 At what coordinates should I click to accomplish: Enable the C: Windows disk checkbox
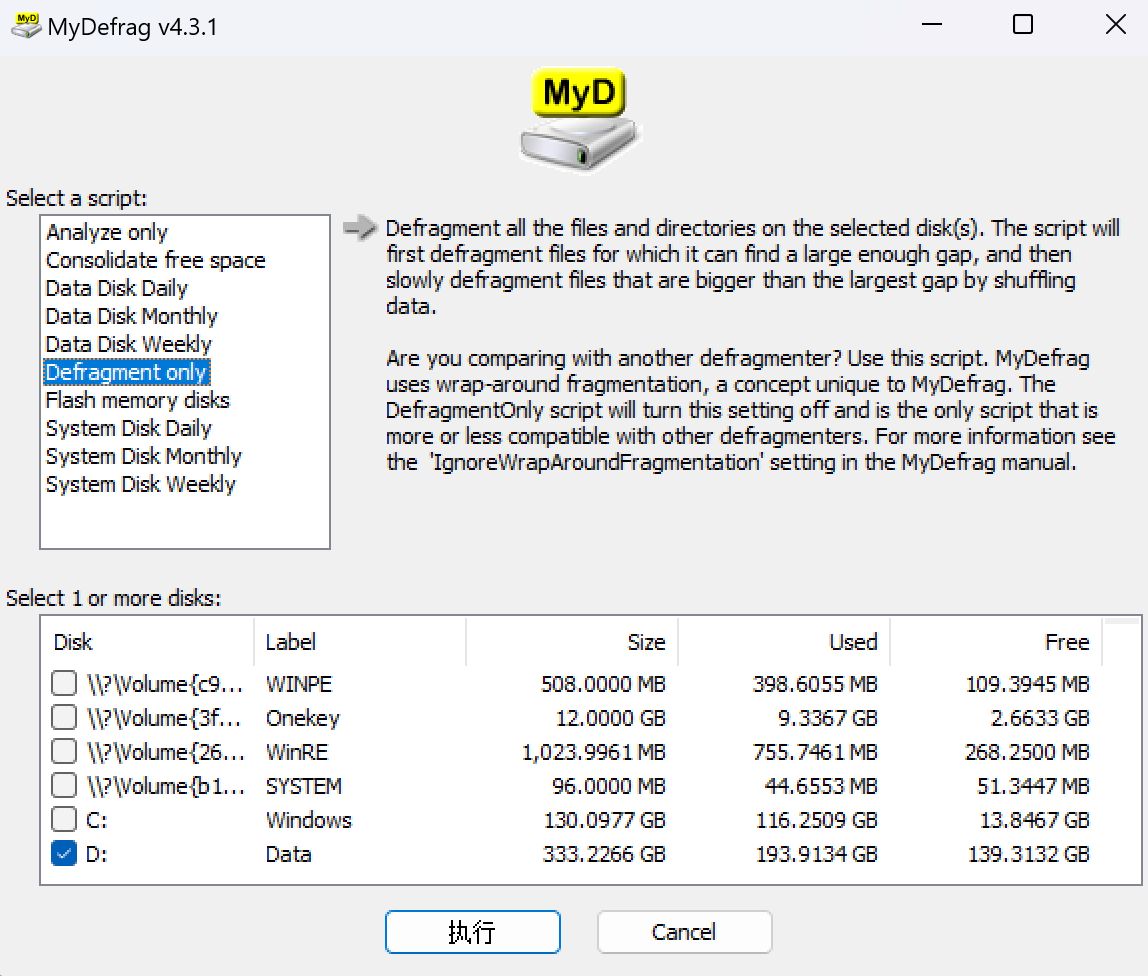tap(64, 819)
